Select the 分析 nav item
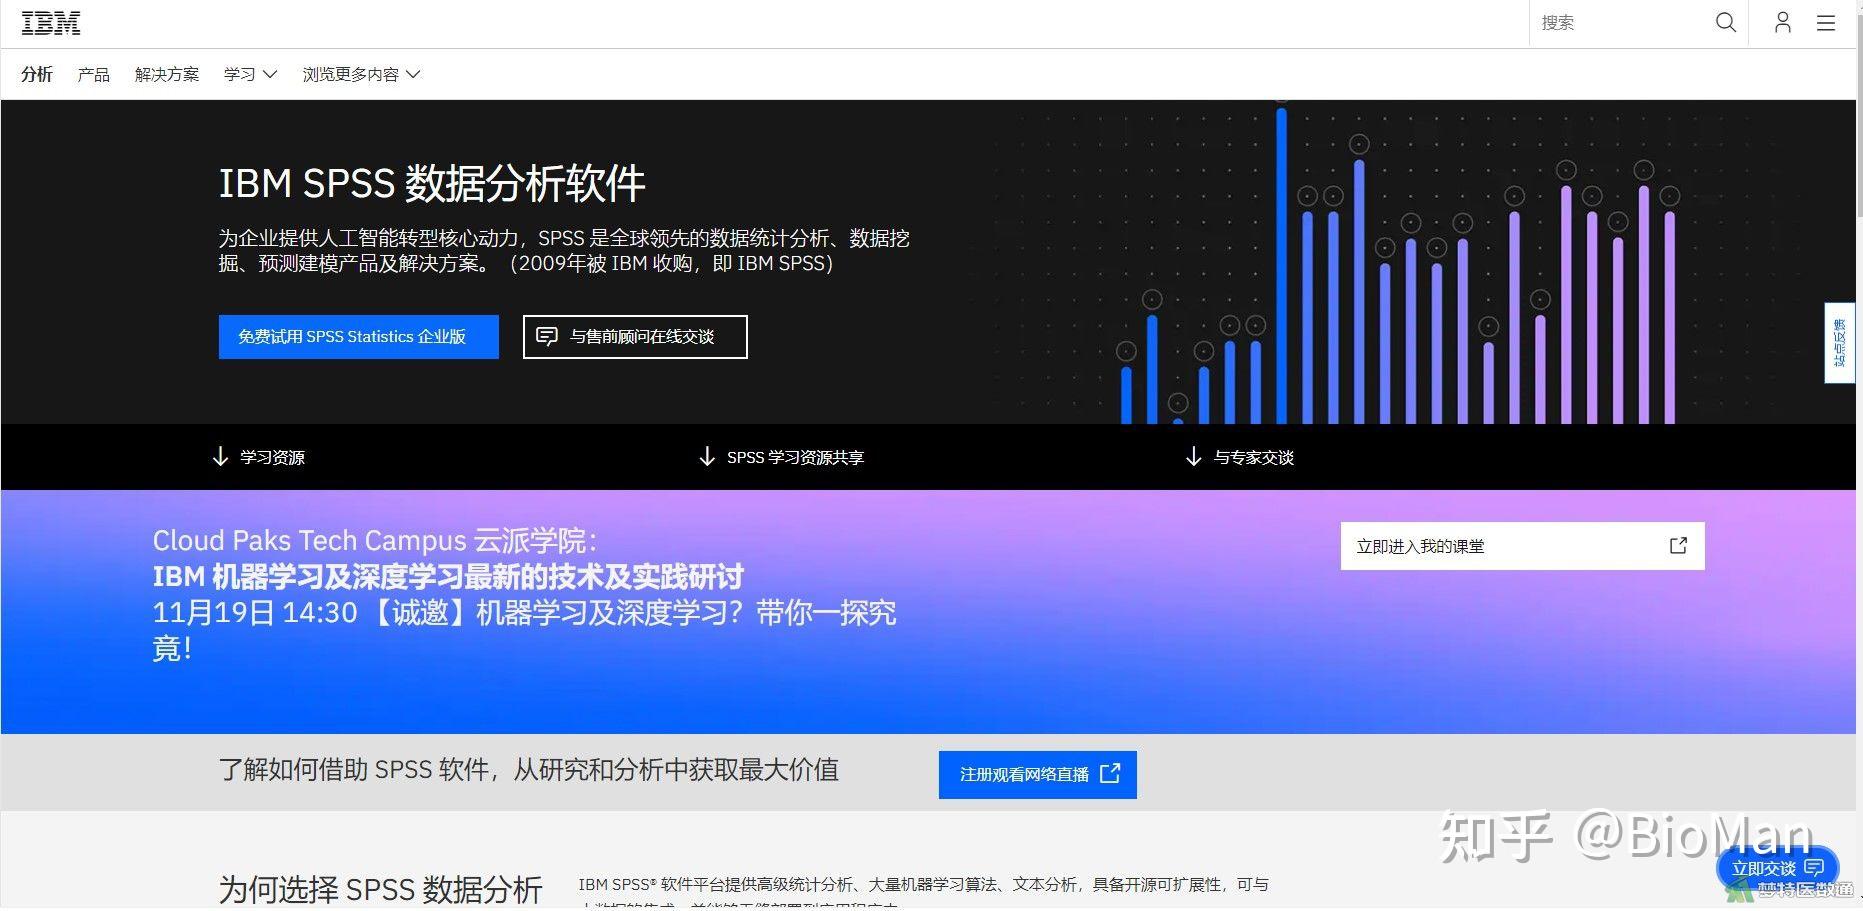This screenshot has width=1863, height=911. pos(37,74)
